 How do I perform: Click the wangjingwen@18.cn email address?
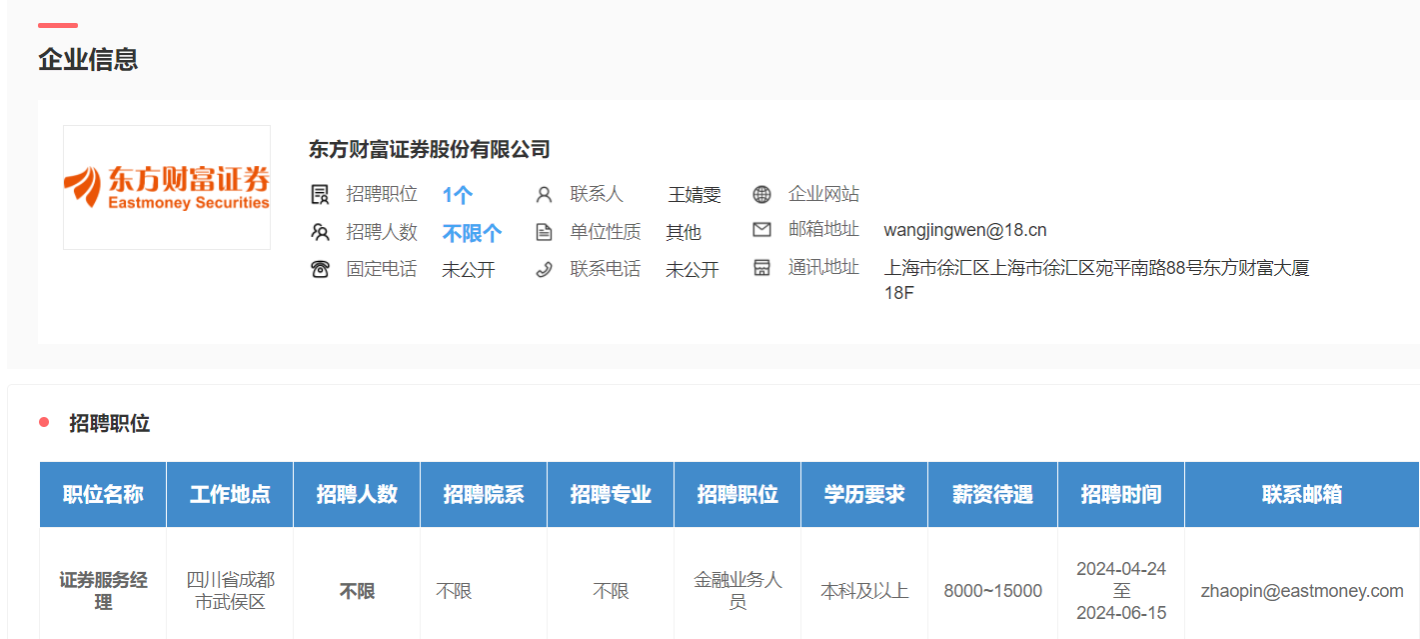965,231
